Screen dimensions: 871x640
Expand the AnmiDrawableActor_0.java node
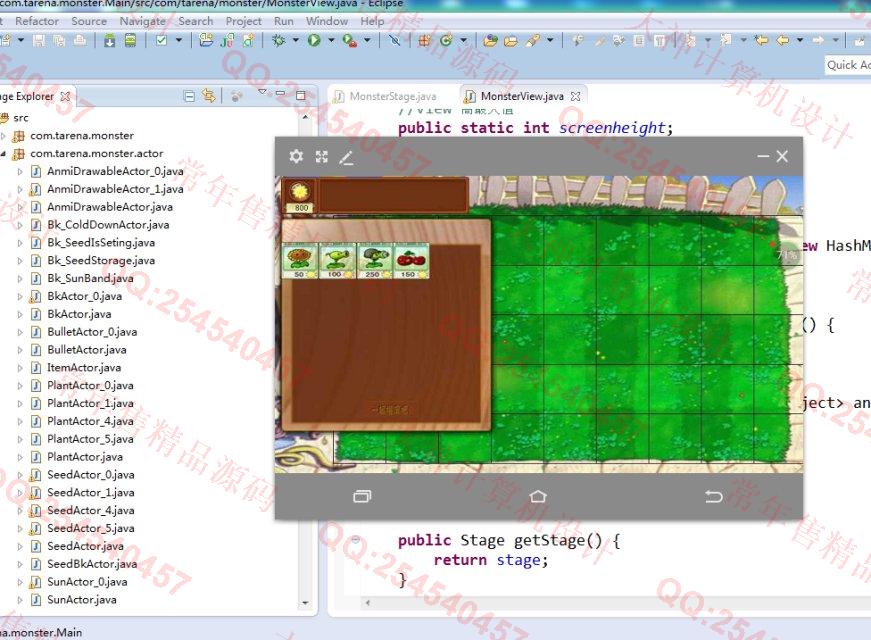point(20,172)
